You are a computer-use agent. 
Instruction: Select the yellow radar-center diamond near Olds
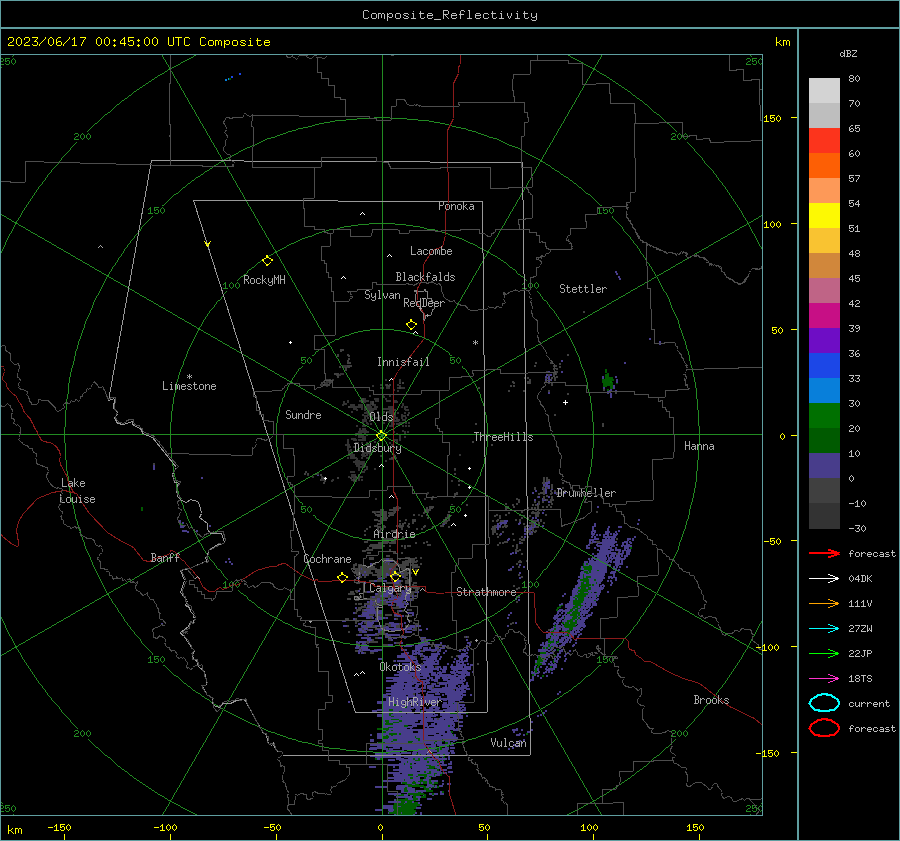[381, 436]
